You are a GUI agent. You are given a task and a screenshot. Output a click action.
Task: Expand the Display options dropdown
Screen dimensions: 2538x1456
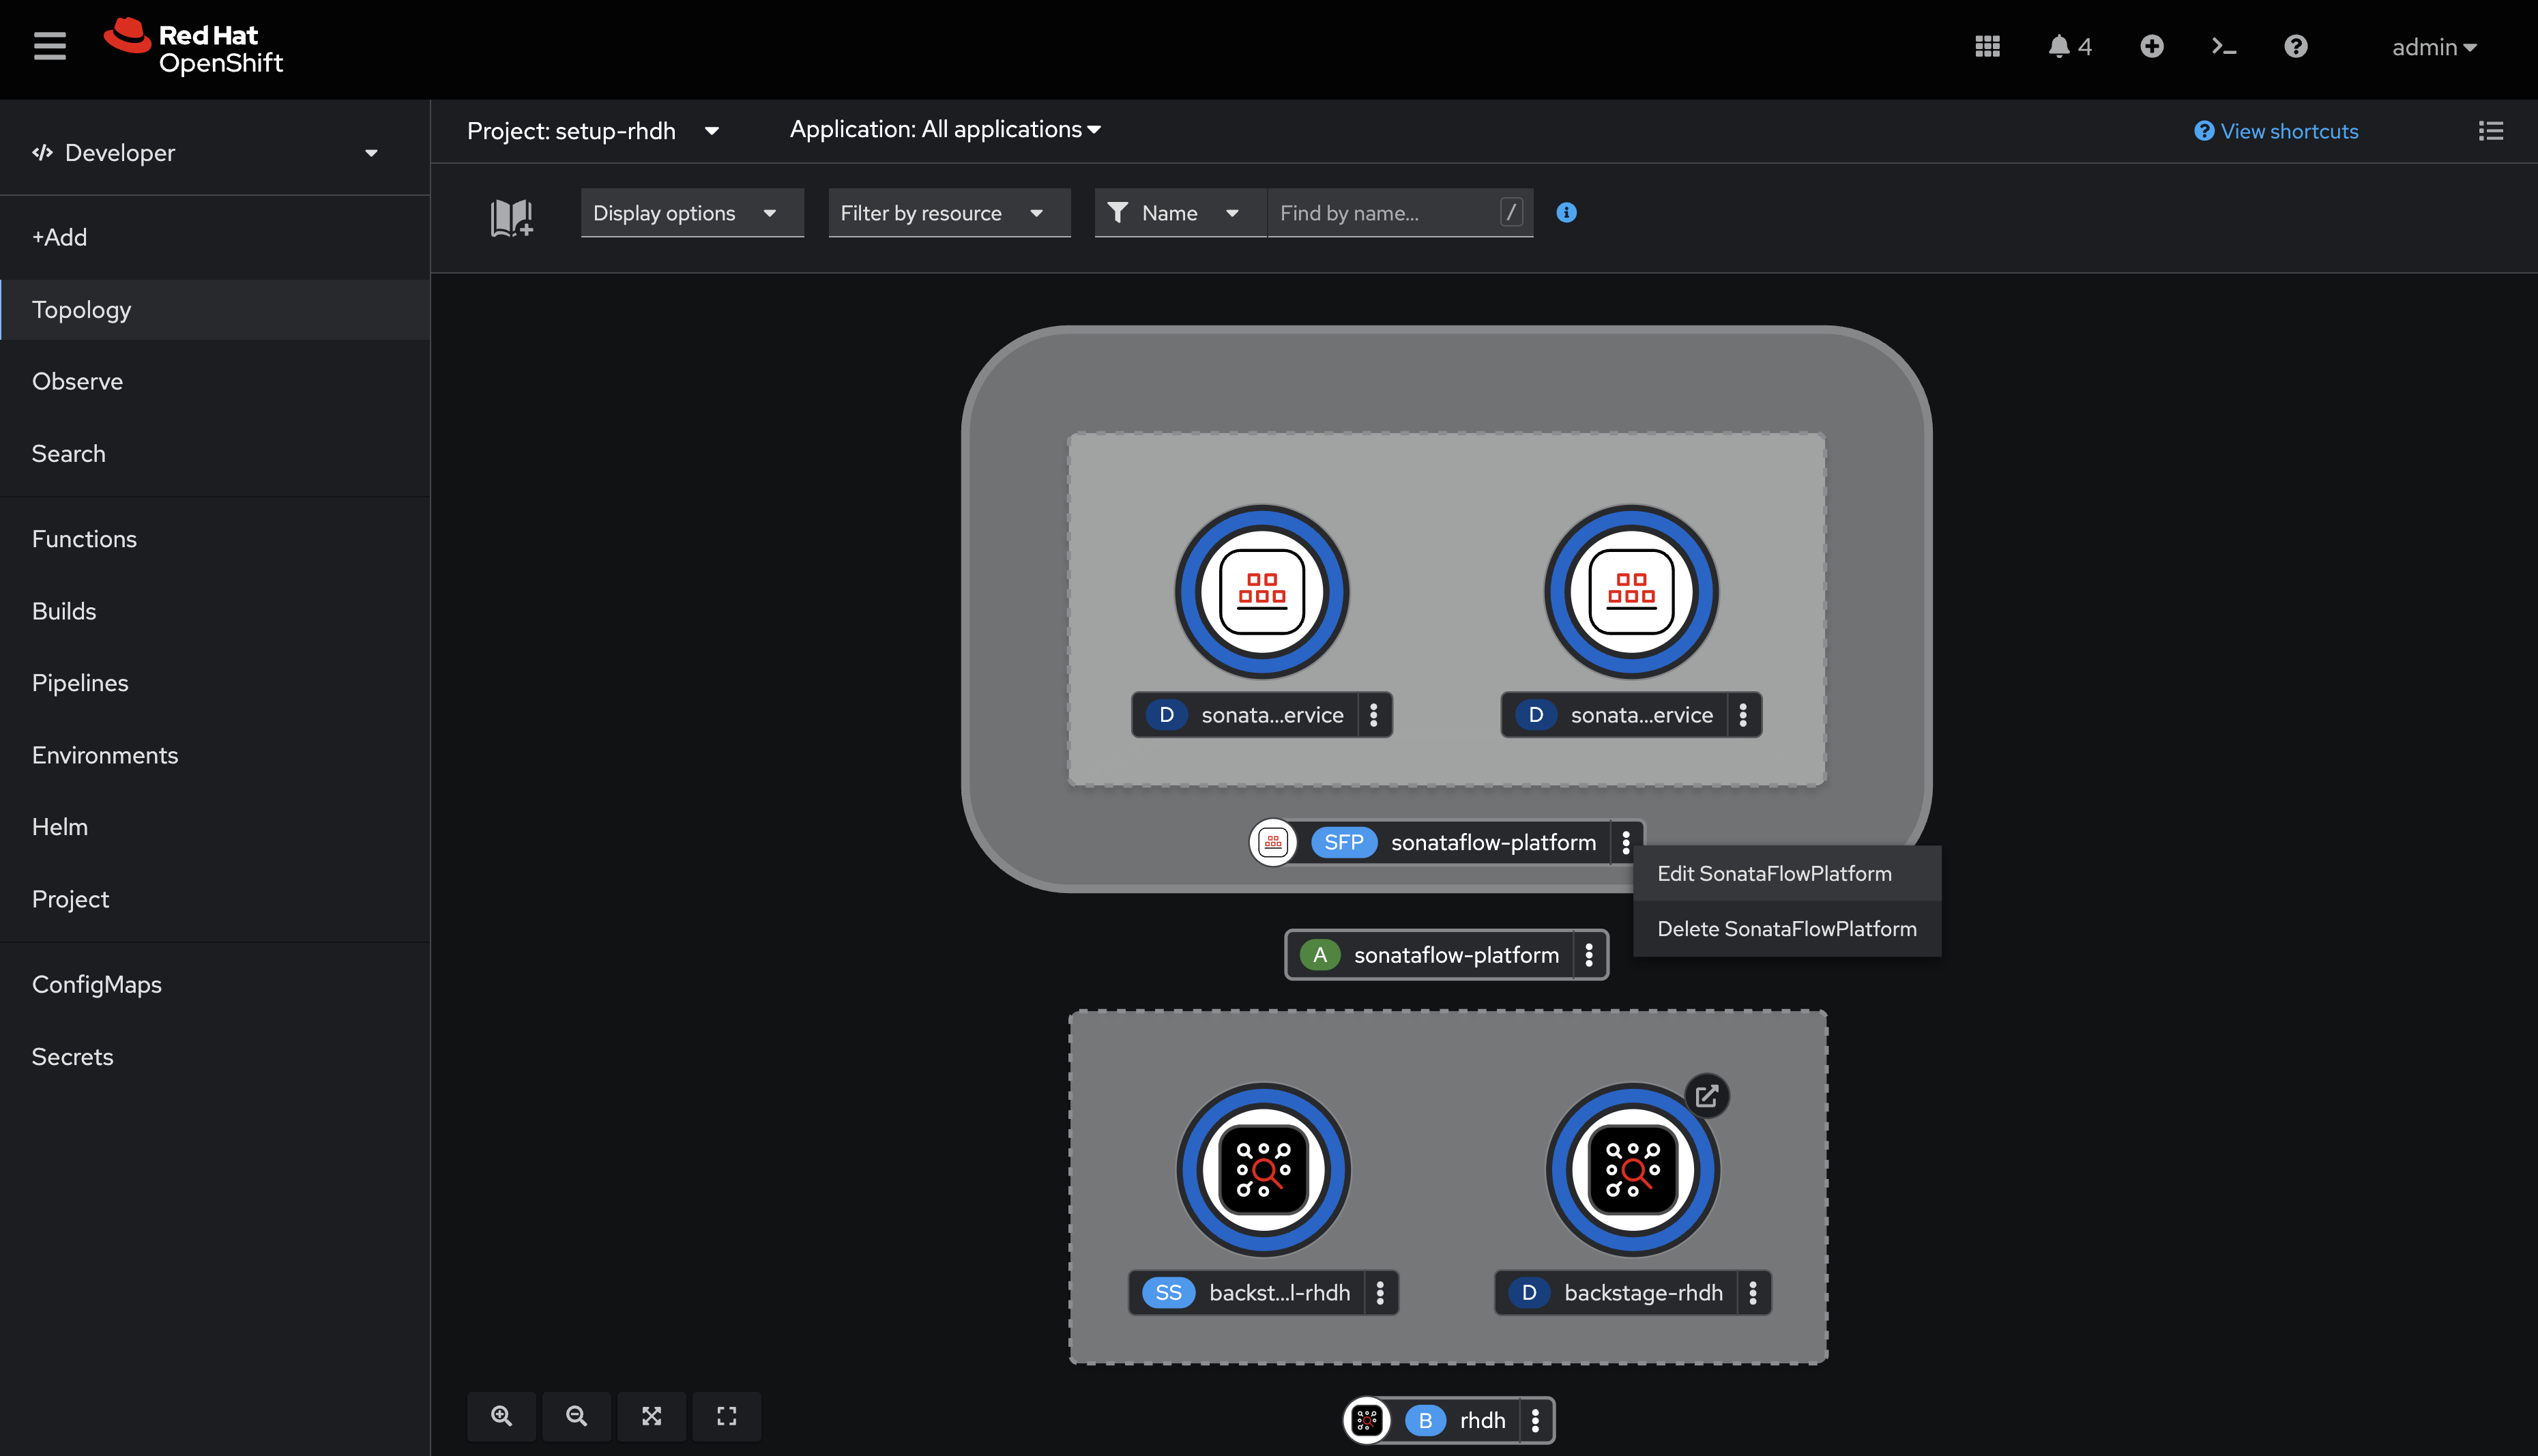click(x=691, y=212)
